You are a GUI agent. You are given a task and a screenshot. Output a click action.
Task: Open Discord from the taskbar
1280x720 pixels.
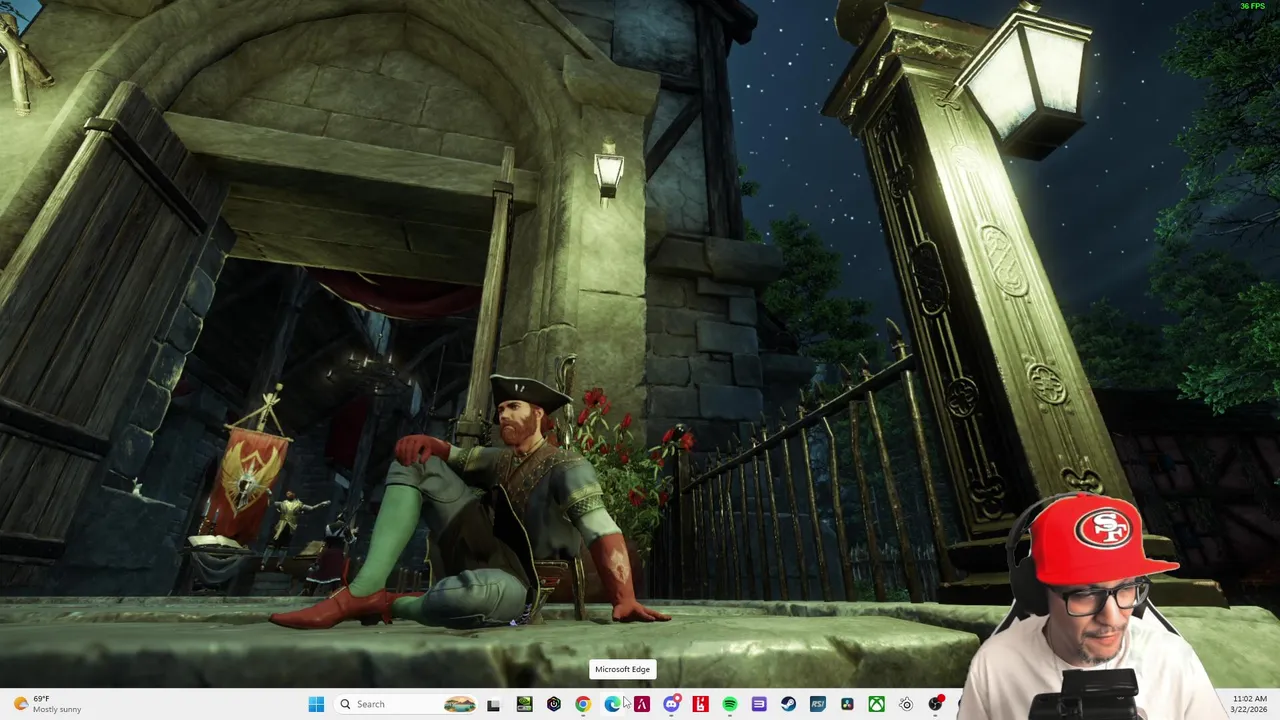point(671,704)
